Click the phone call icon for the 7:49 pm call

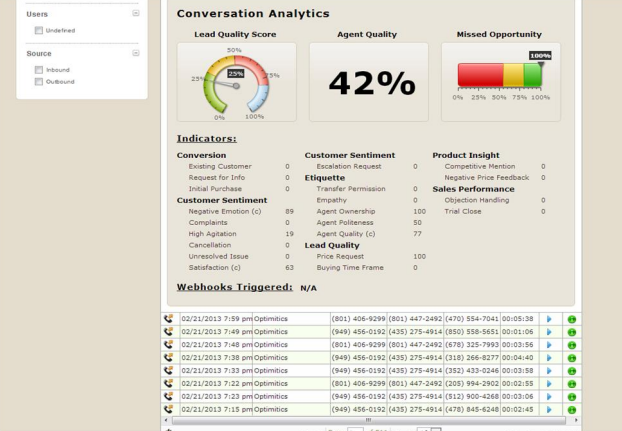(169, 332)
